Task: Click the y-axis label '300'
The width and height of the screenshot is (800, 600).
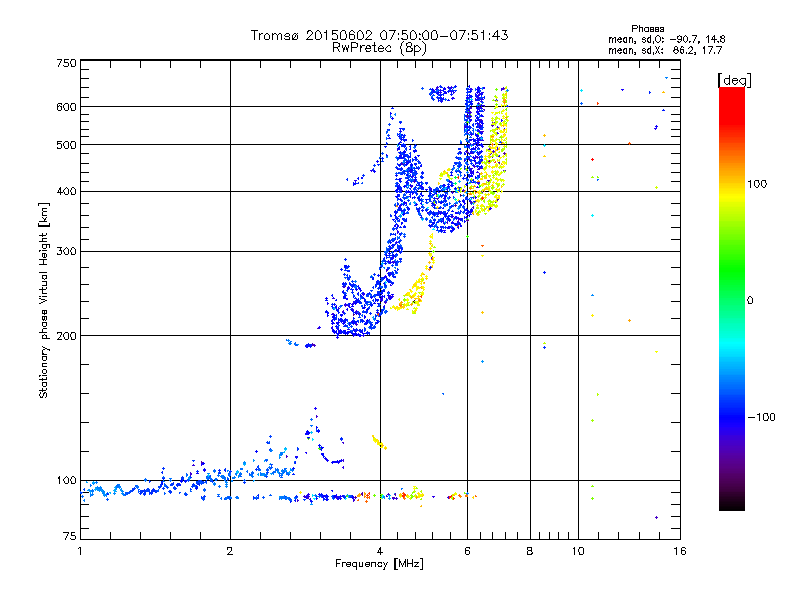Action: coord(67,252)
